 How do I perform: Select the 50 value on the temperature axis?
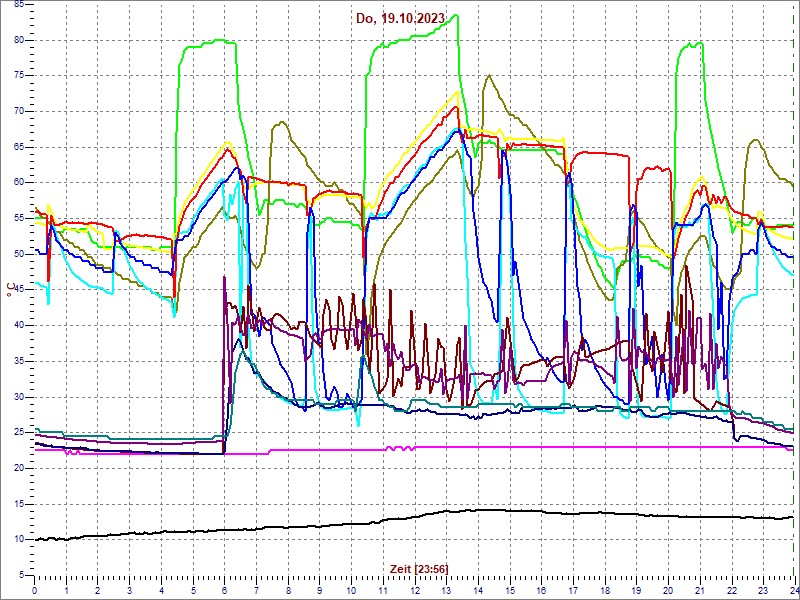(x=19, y=254)
